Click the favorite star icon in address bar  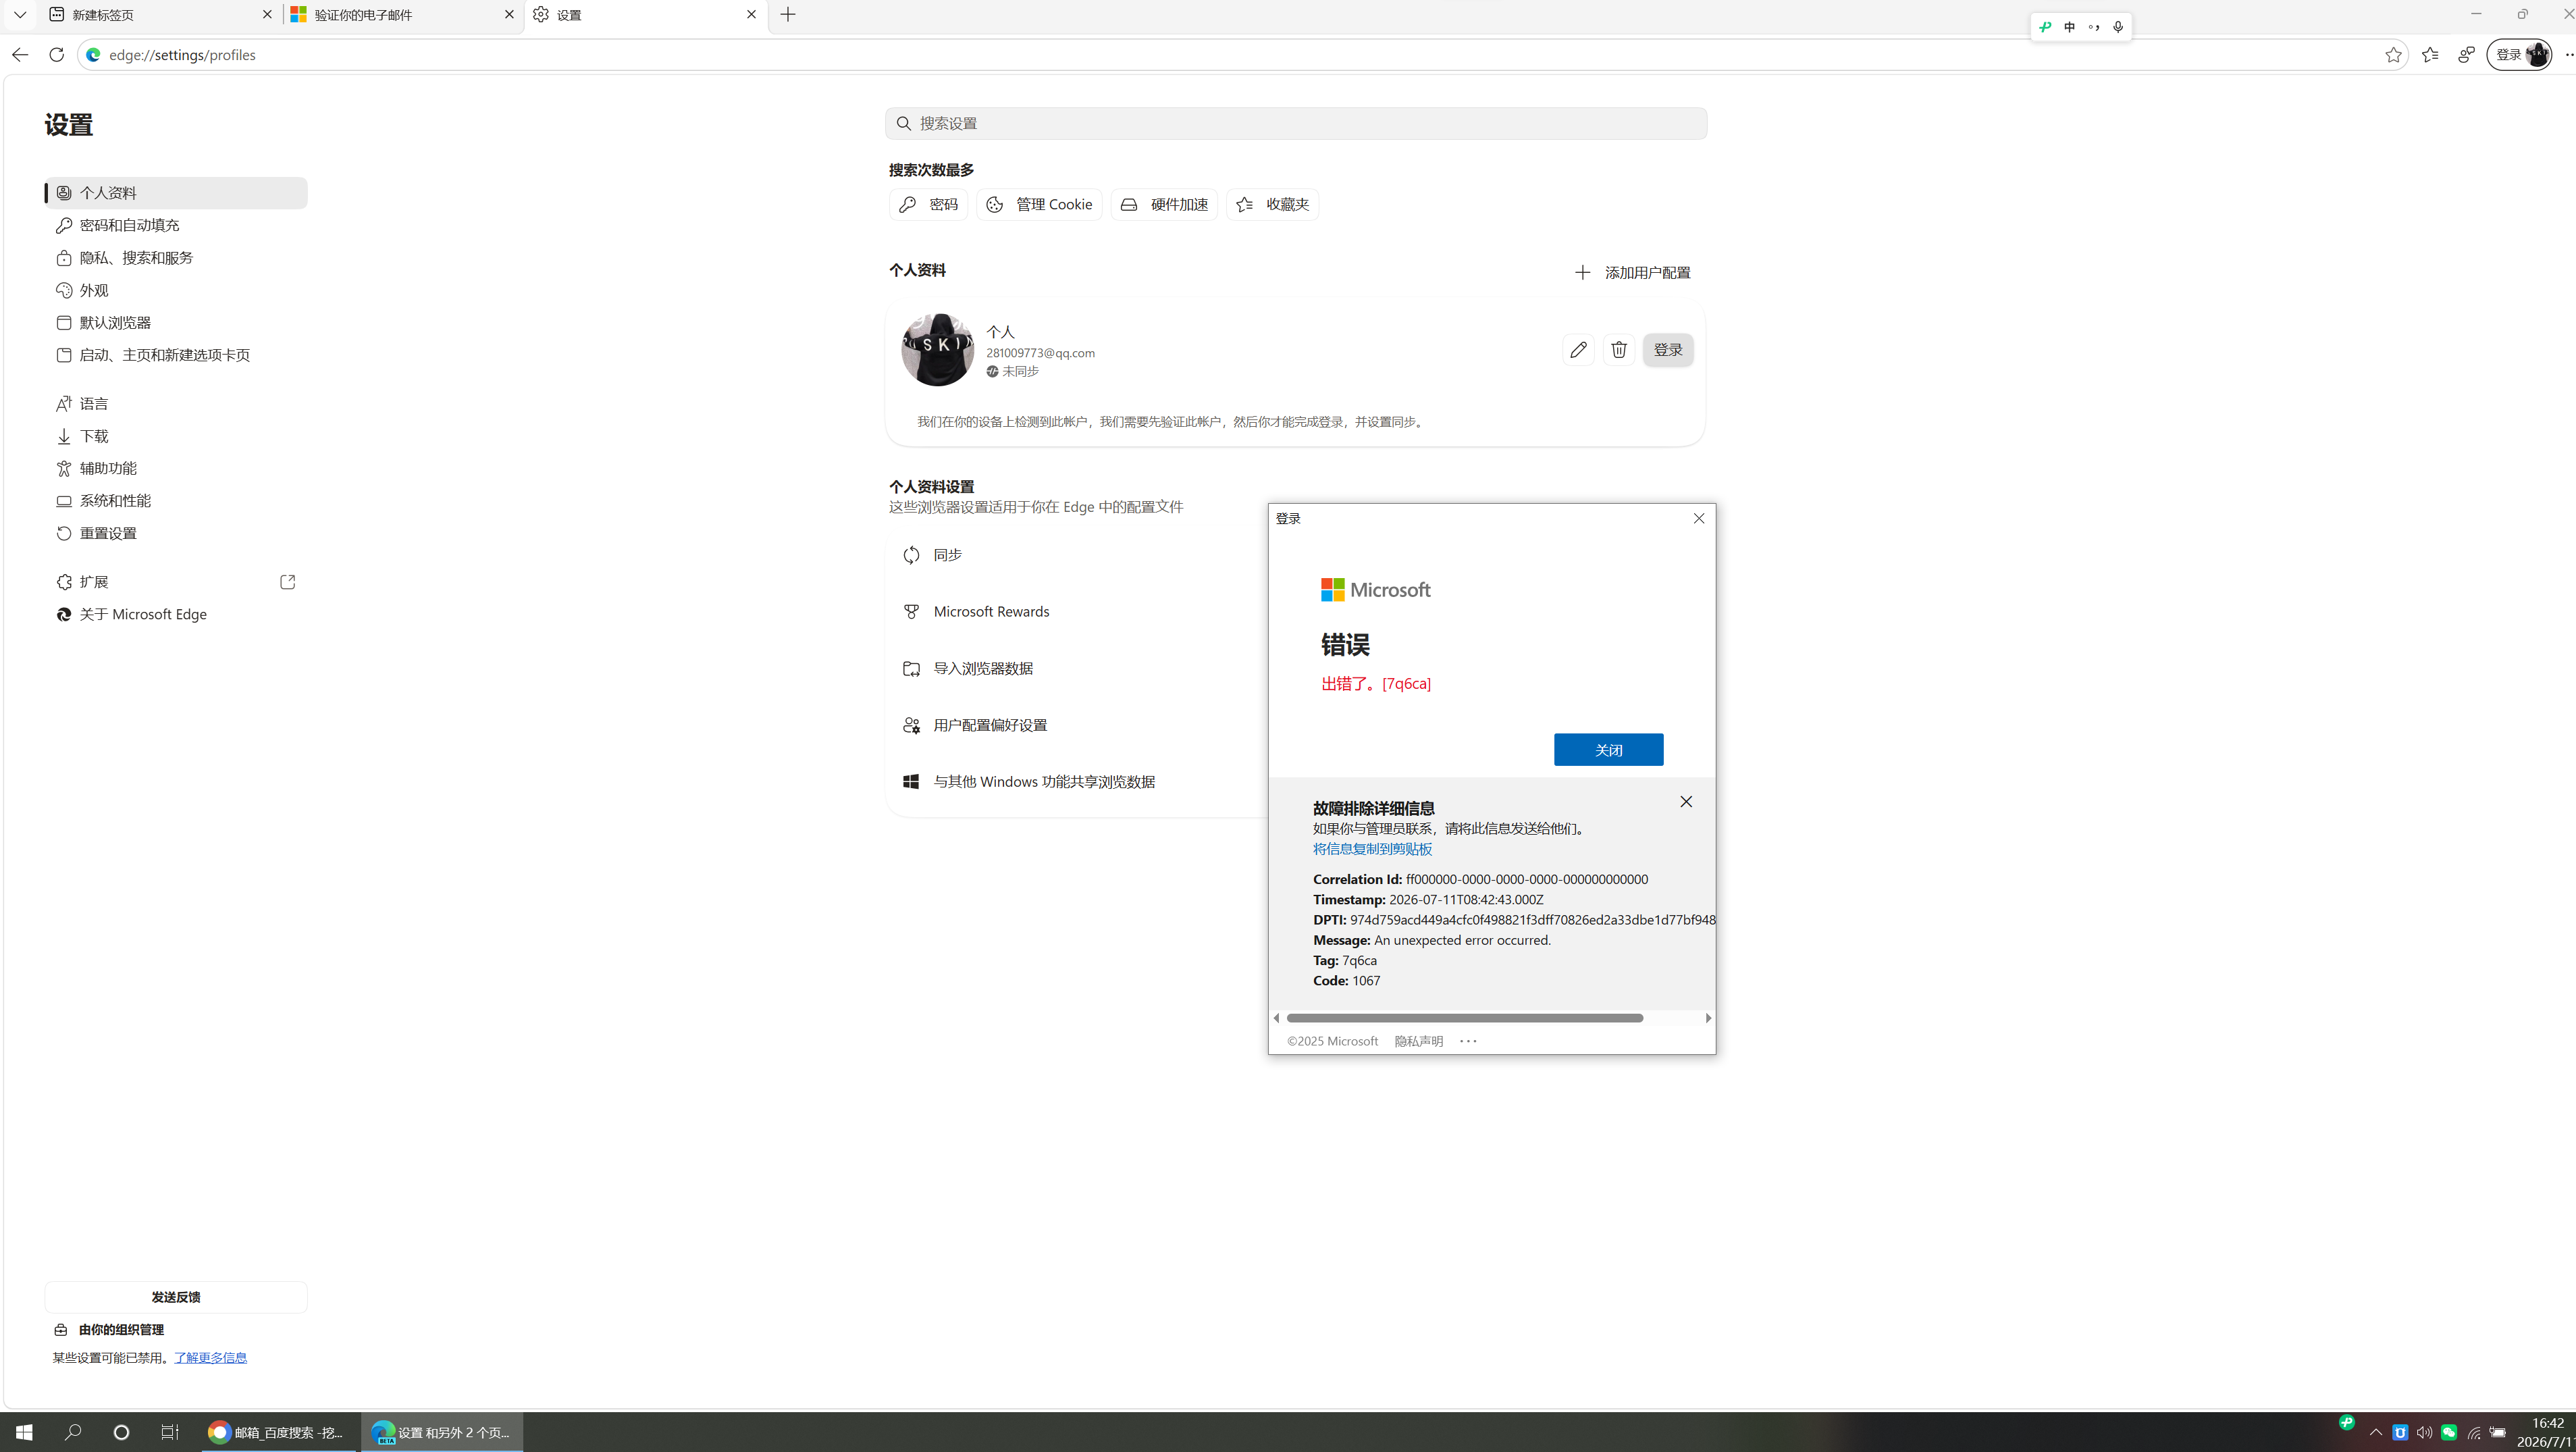tap(2393, 55)
